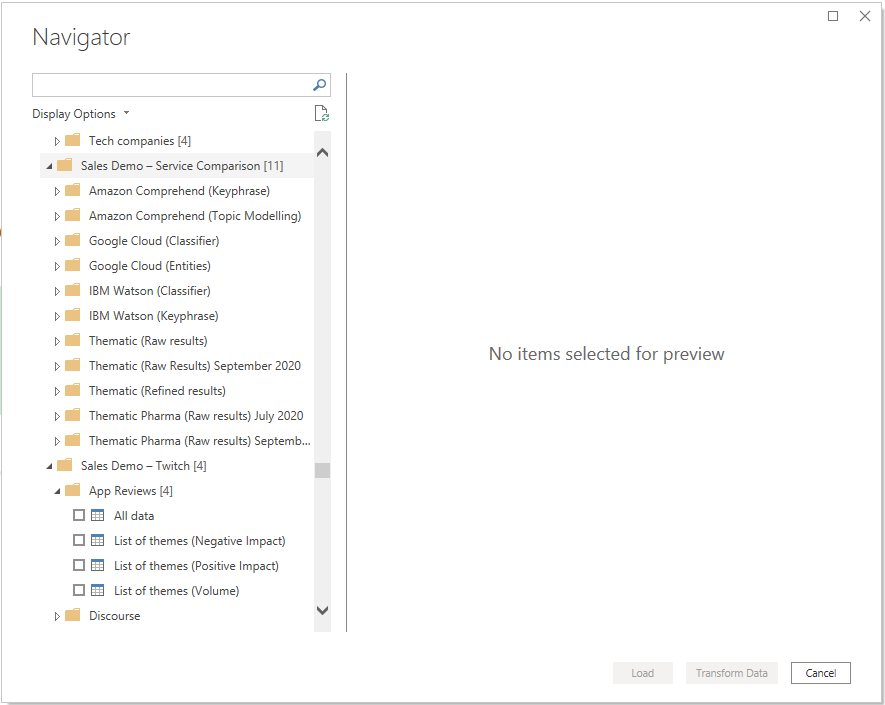
Task: Click the scroll up arrow in tree list
Action: click(x=322, y=152)
